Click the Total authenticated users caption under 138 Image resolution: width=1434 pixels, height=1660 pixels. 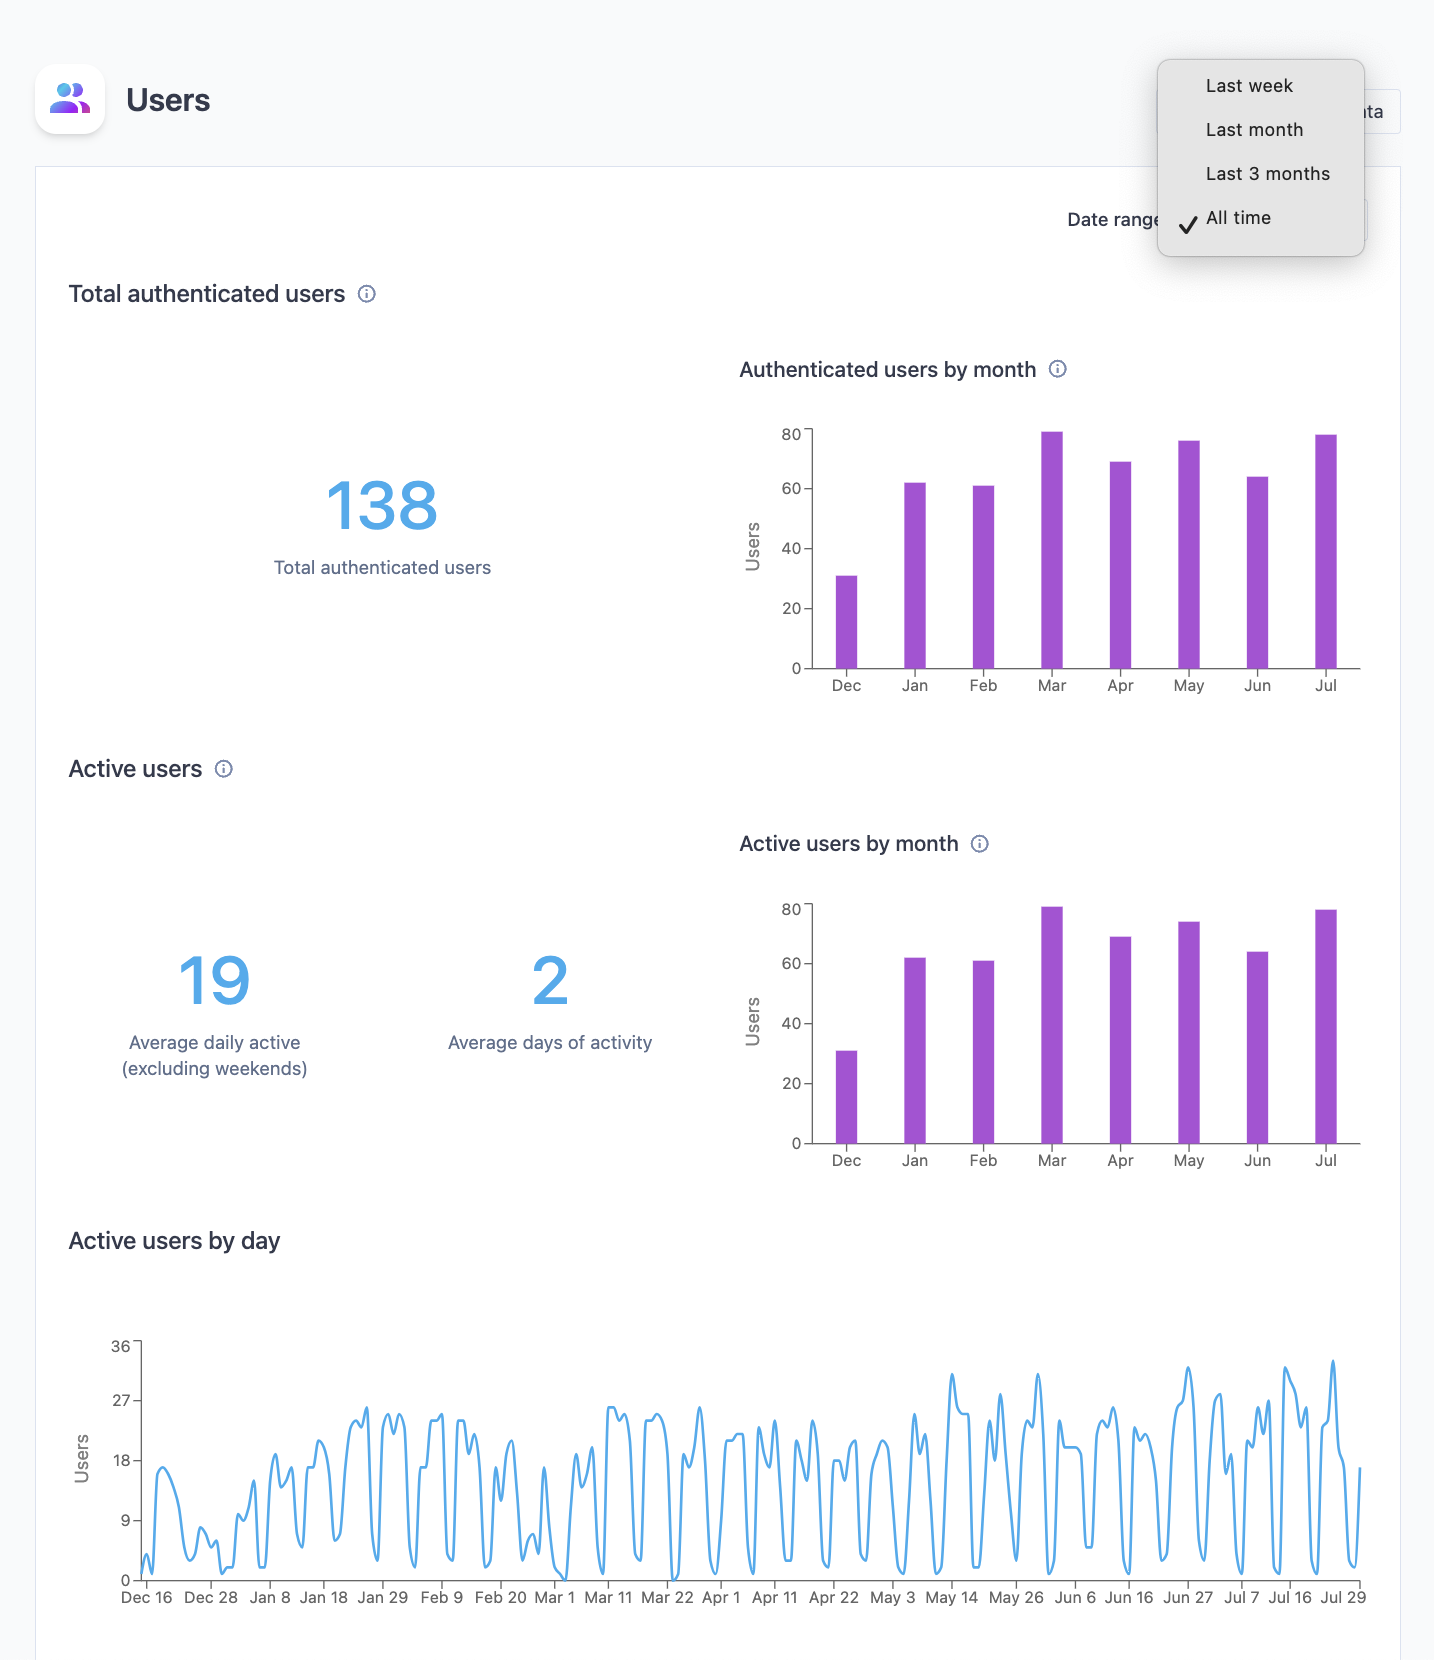pos(382,568)
